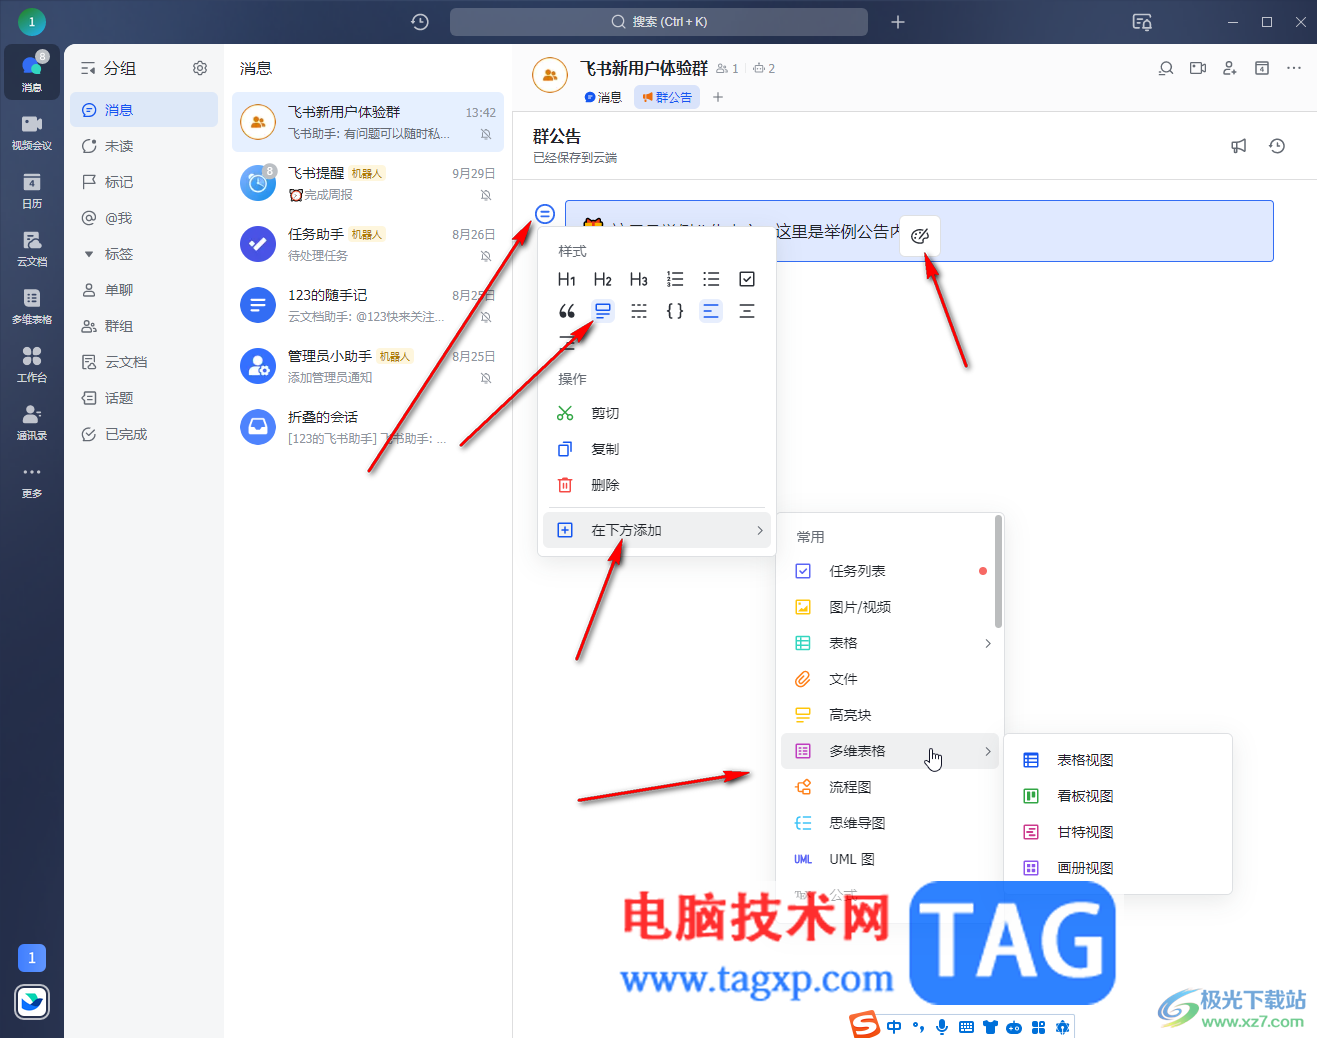The height and width of the screenshot is (1038, 1317).
Task: Convert the block to a bulleted list
Action: [711, 279]
